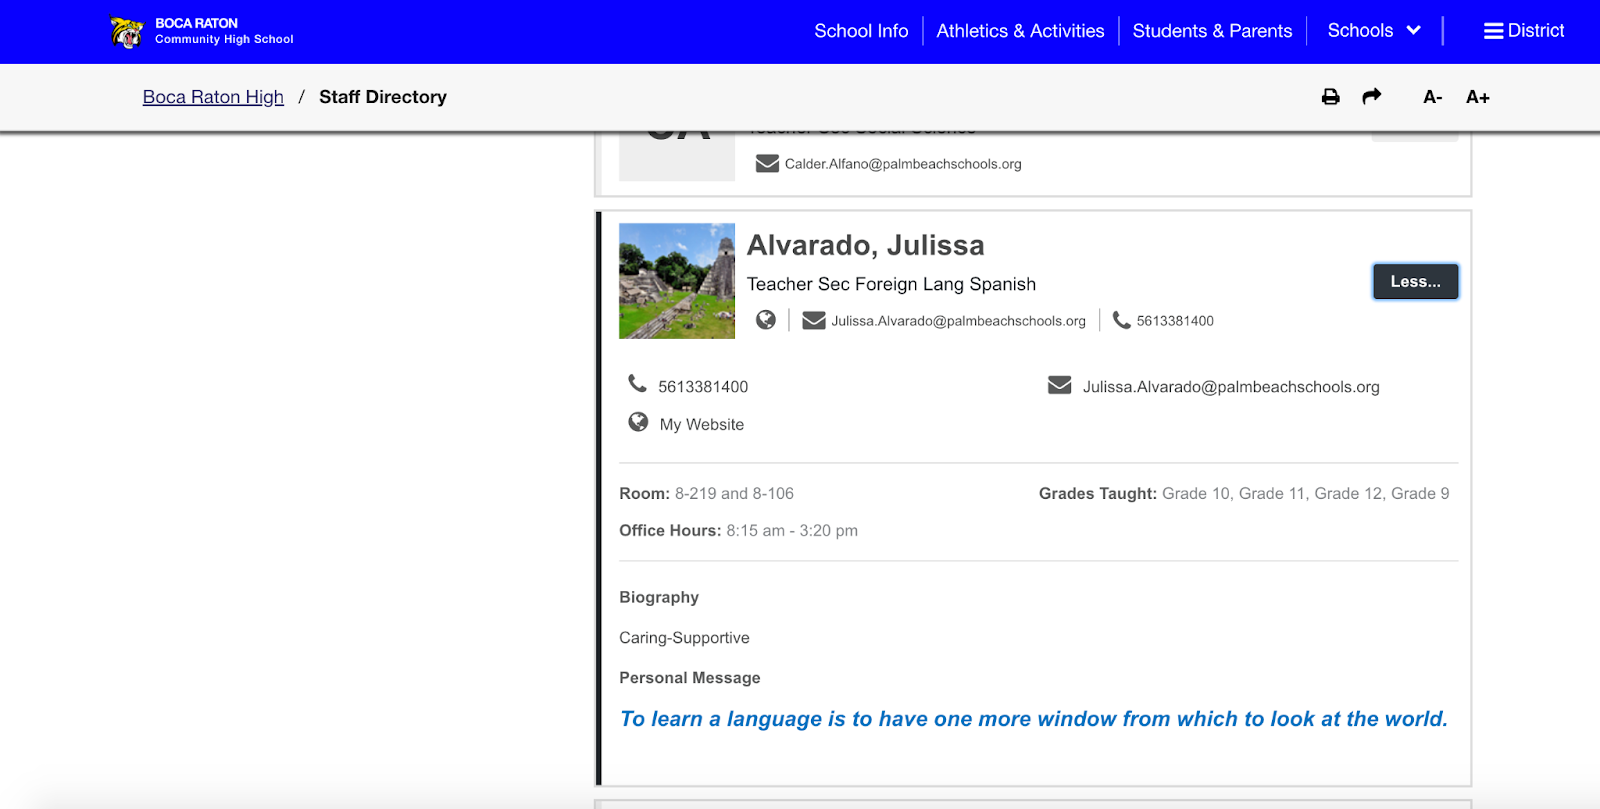
Task: Click envelope icon in expanded details section
Action: coord(1059,385)
